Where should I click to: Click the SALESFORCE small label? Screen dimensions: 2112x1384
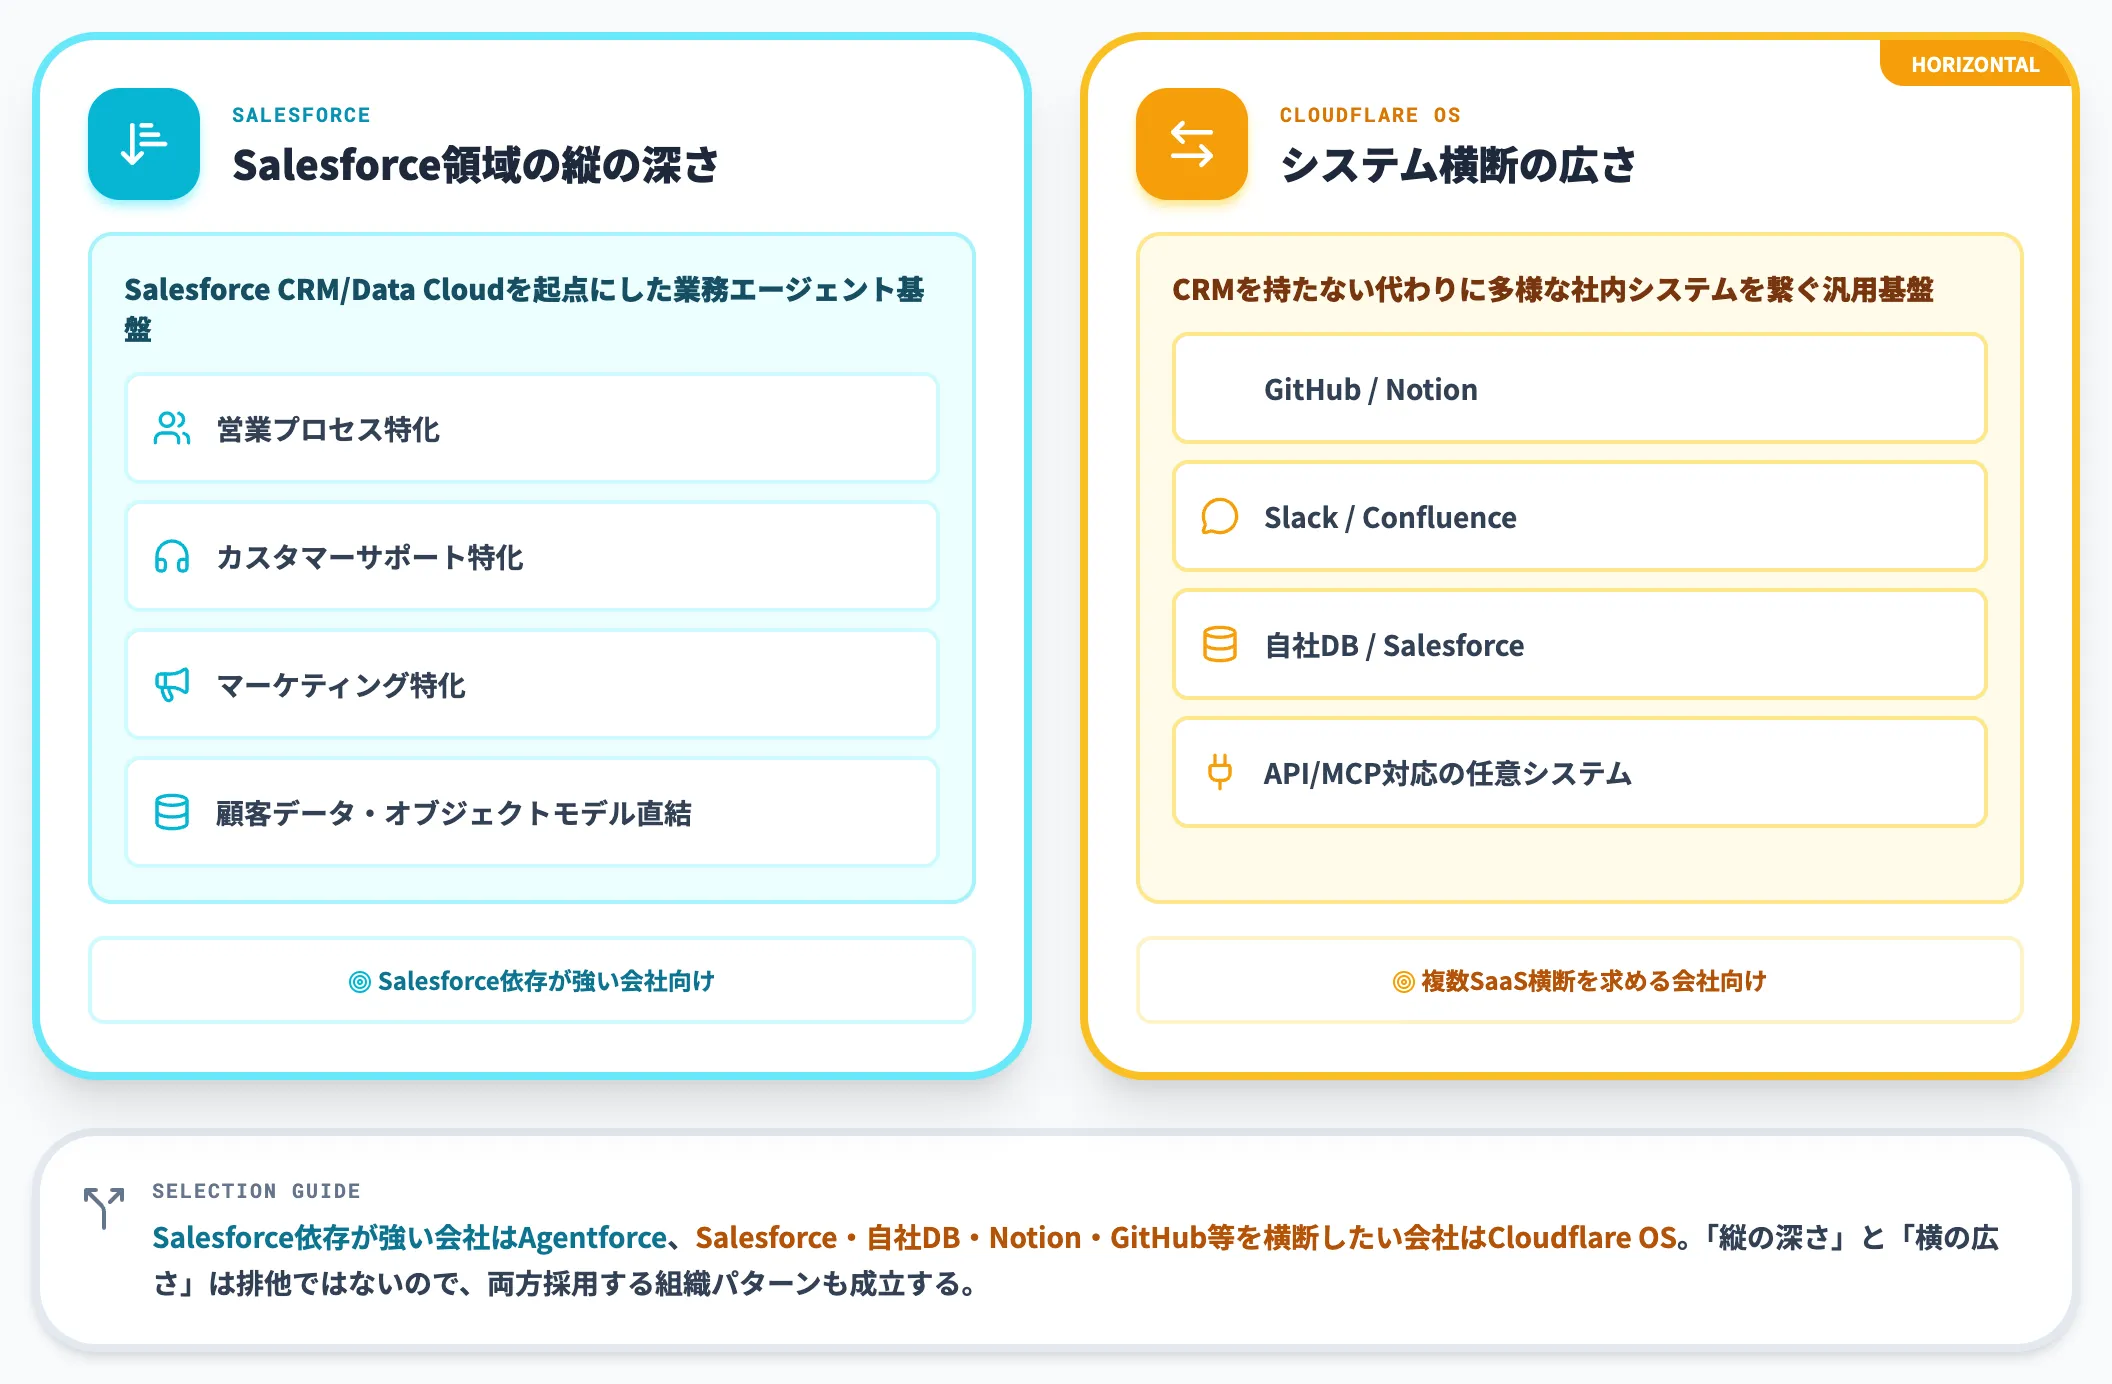(301, 115)
